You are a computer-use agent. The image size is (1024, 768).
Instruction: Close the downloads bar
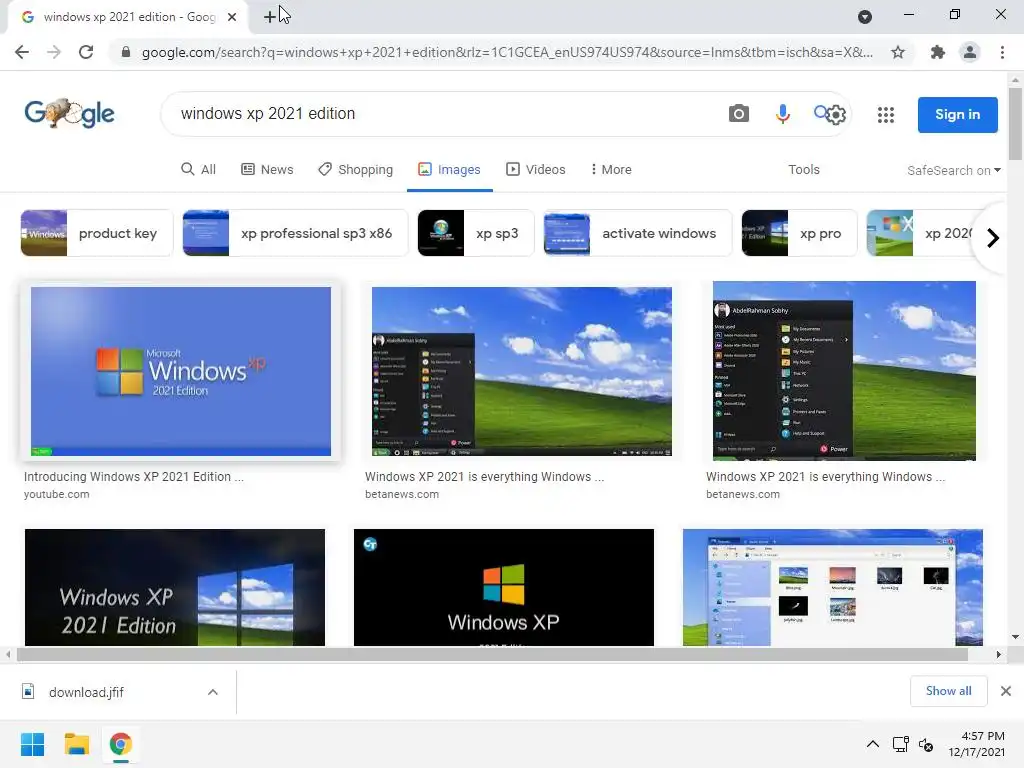pos(1006,691)
